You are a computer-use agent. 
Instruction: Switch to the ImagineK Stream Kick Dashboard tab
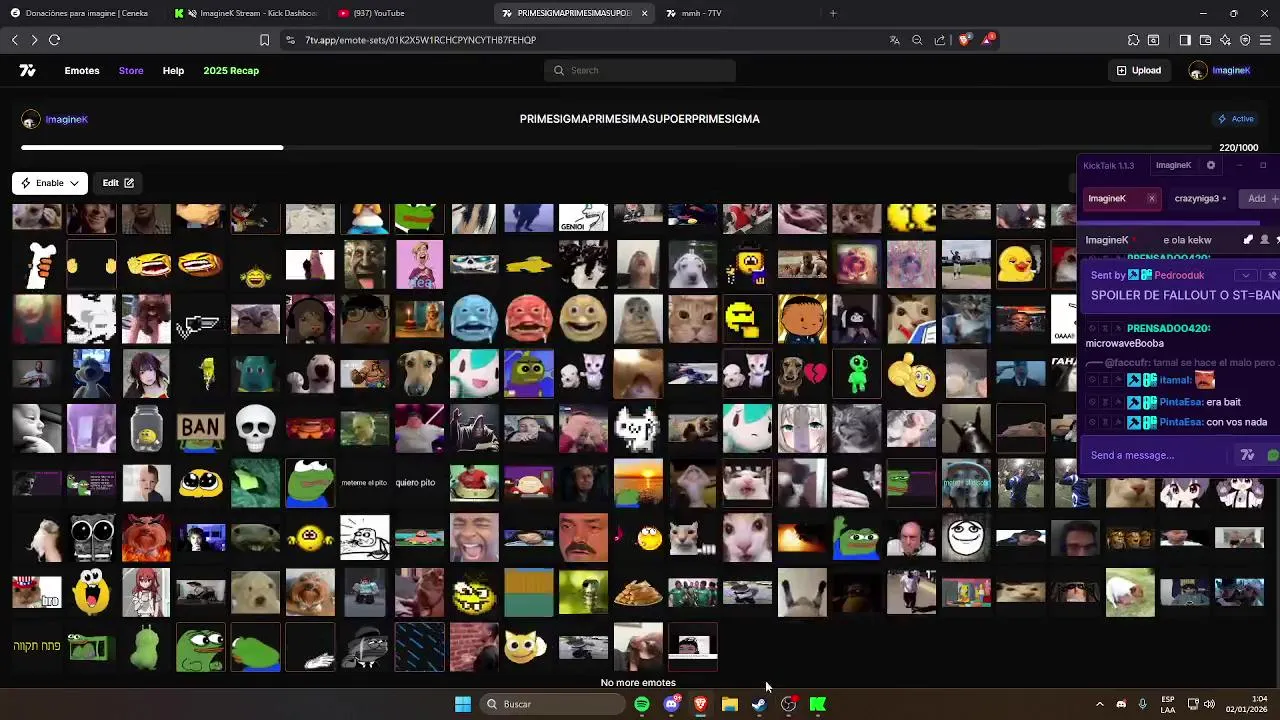(248, 13)
